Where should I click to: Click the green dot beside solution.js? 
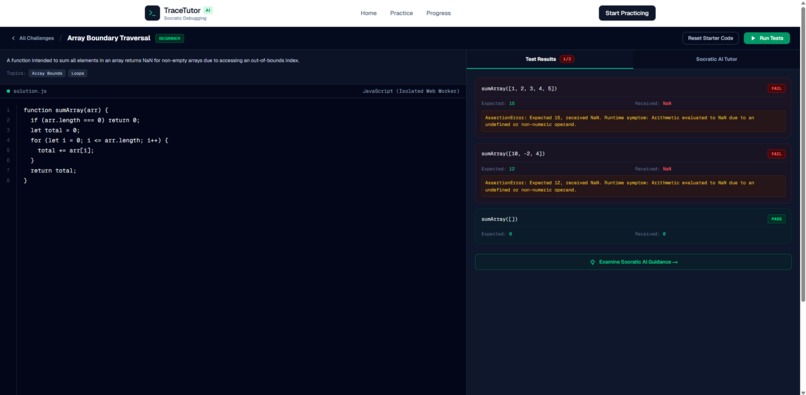click(8, 91)
